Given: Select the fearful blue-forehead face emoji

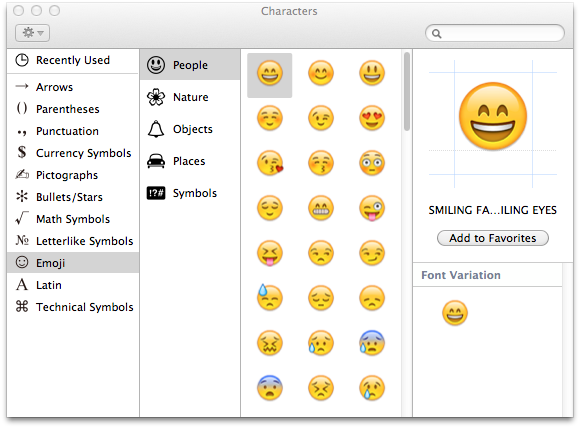Looking at the screenshot, I should (270, 388).
